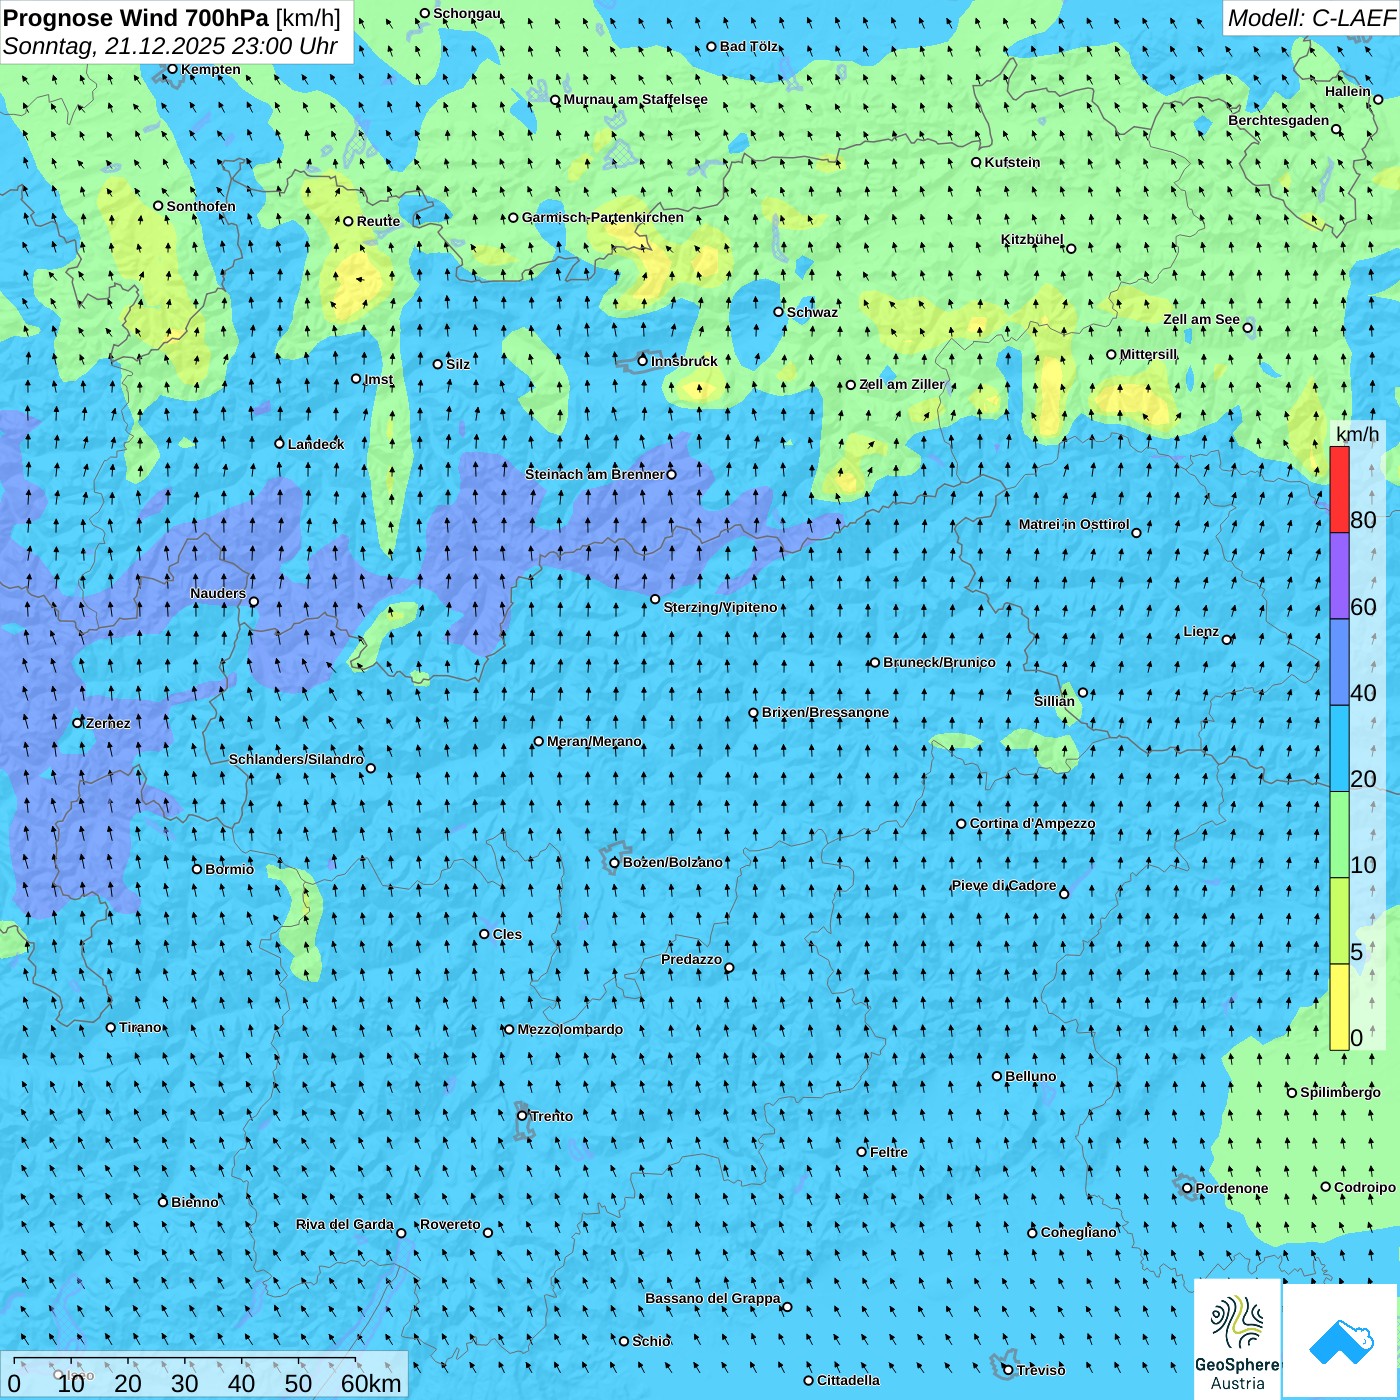This screenshot has height=1400, width=1400.
Task: Click the Cles label
Action: click(x=508, y=934)
